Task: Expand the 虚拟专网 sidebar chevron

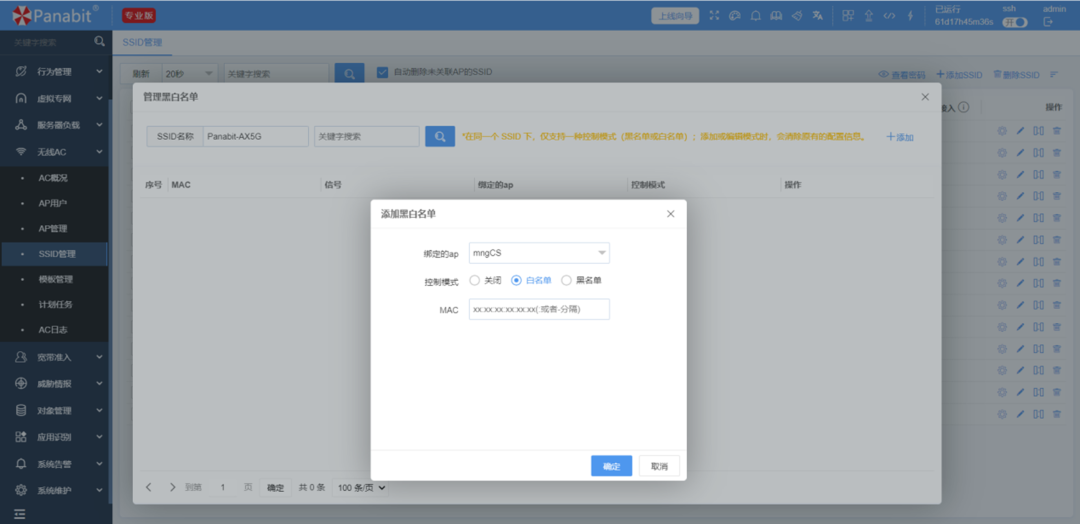Action: (100, 98)
